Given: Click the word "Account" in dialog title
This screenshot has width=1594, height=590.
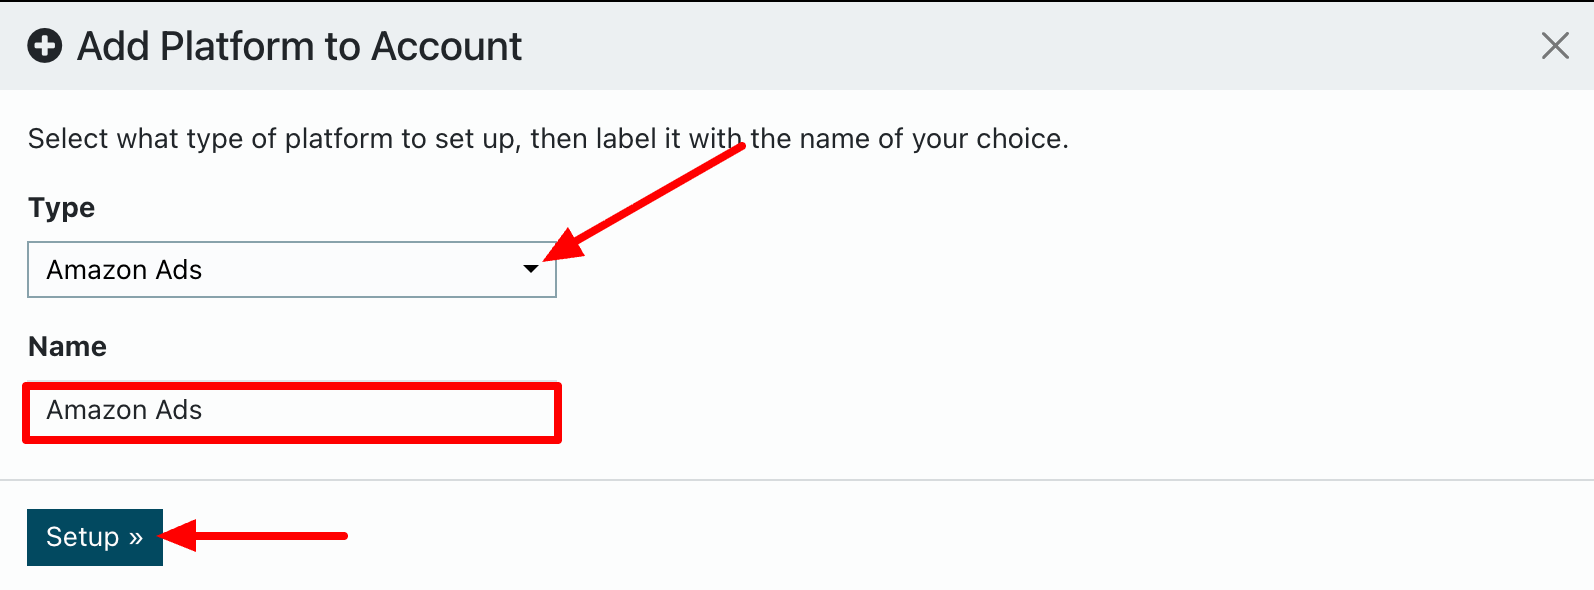Looking at the screenshot, I should 446,46.
